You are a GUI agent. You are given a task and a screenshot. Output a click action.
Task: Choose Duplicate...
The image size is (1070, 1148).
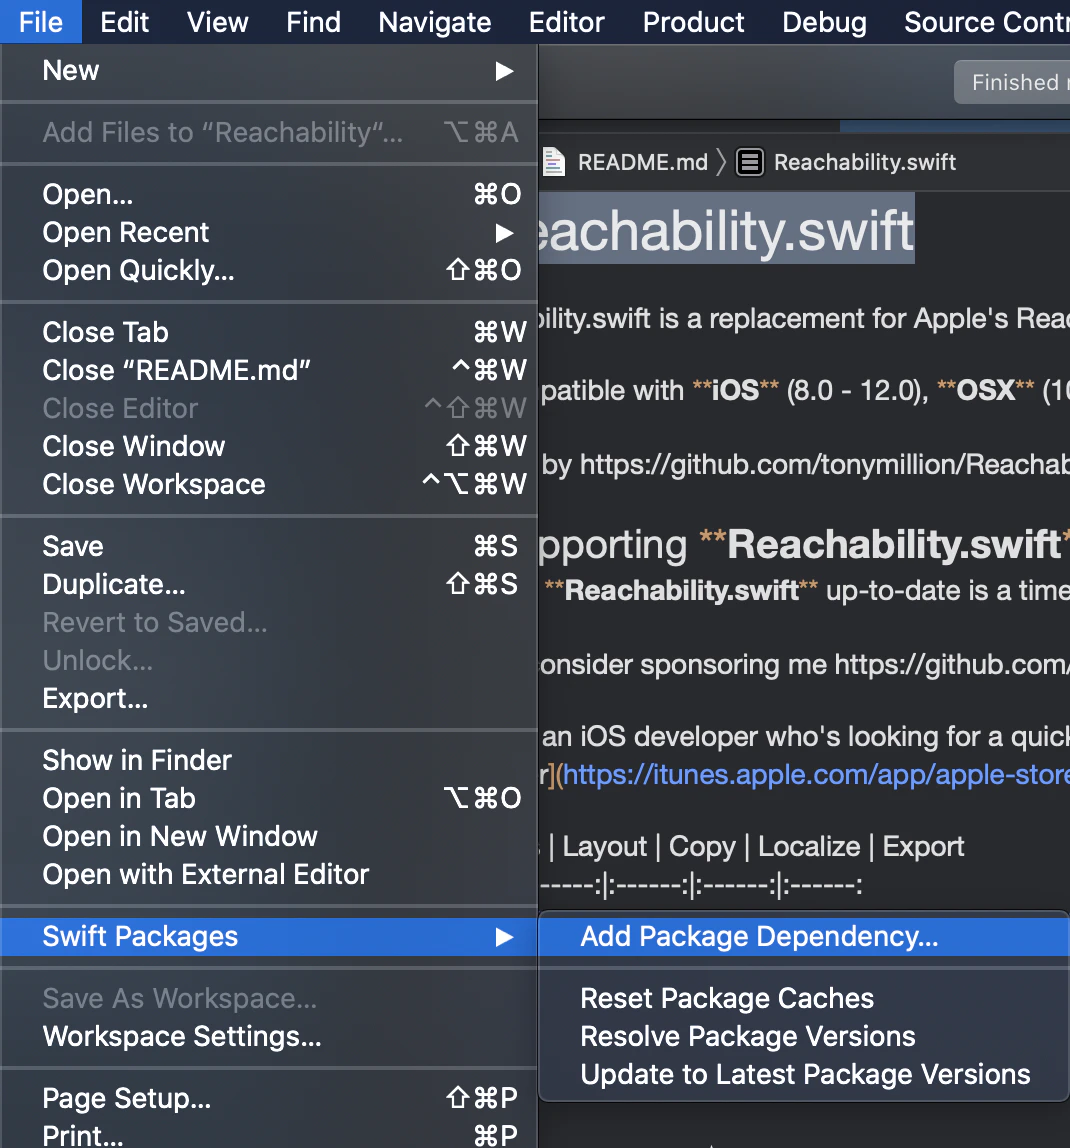coord(269,584)
